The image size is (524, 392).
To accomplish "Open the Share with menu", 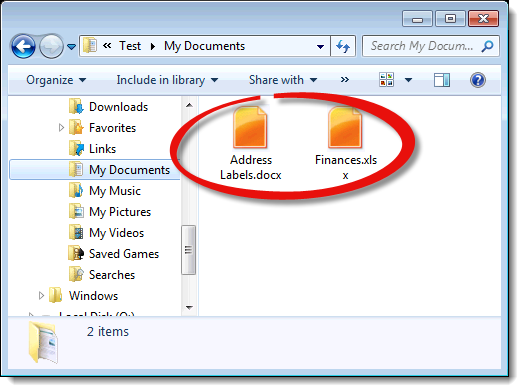I will [283, 80].
